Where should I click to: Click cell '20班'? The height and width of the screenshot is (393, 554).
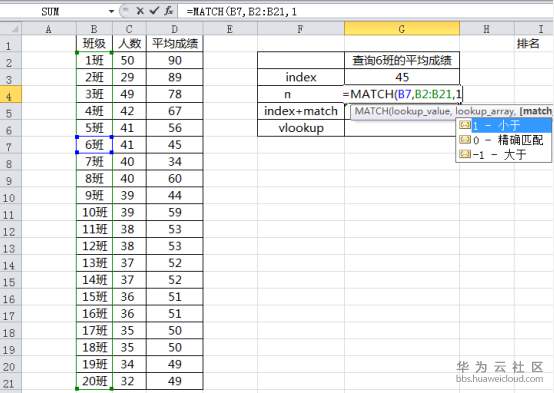tap(94, 381)
